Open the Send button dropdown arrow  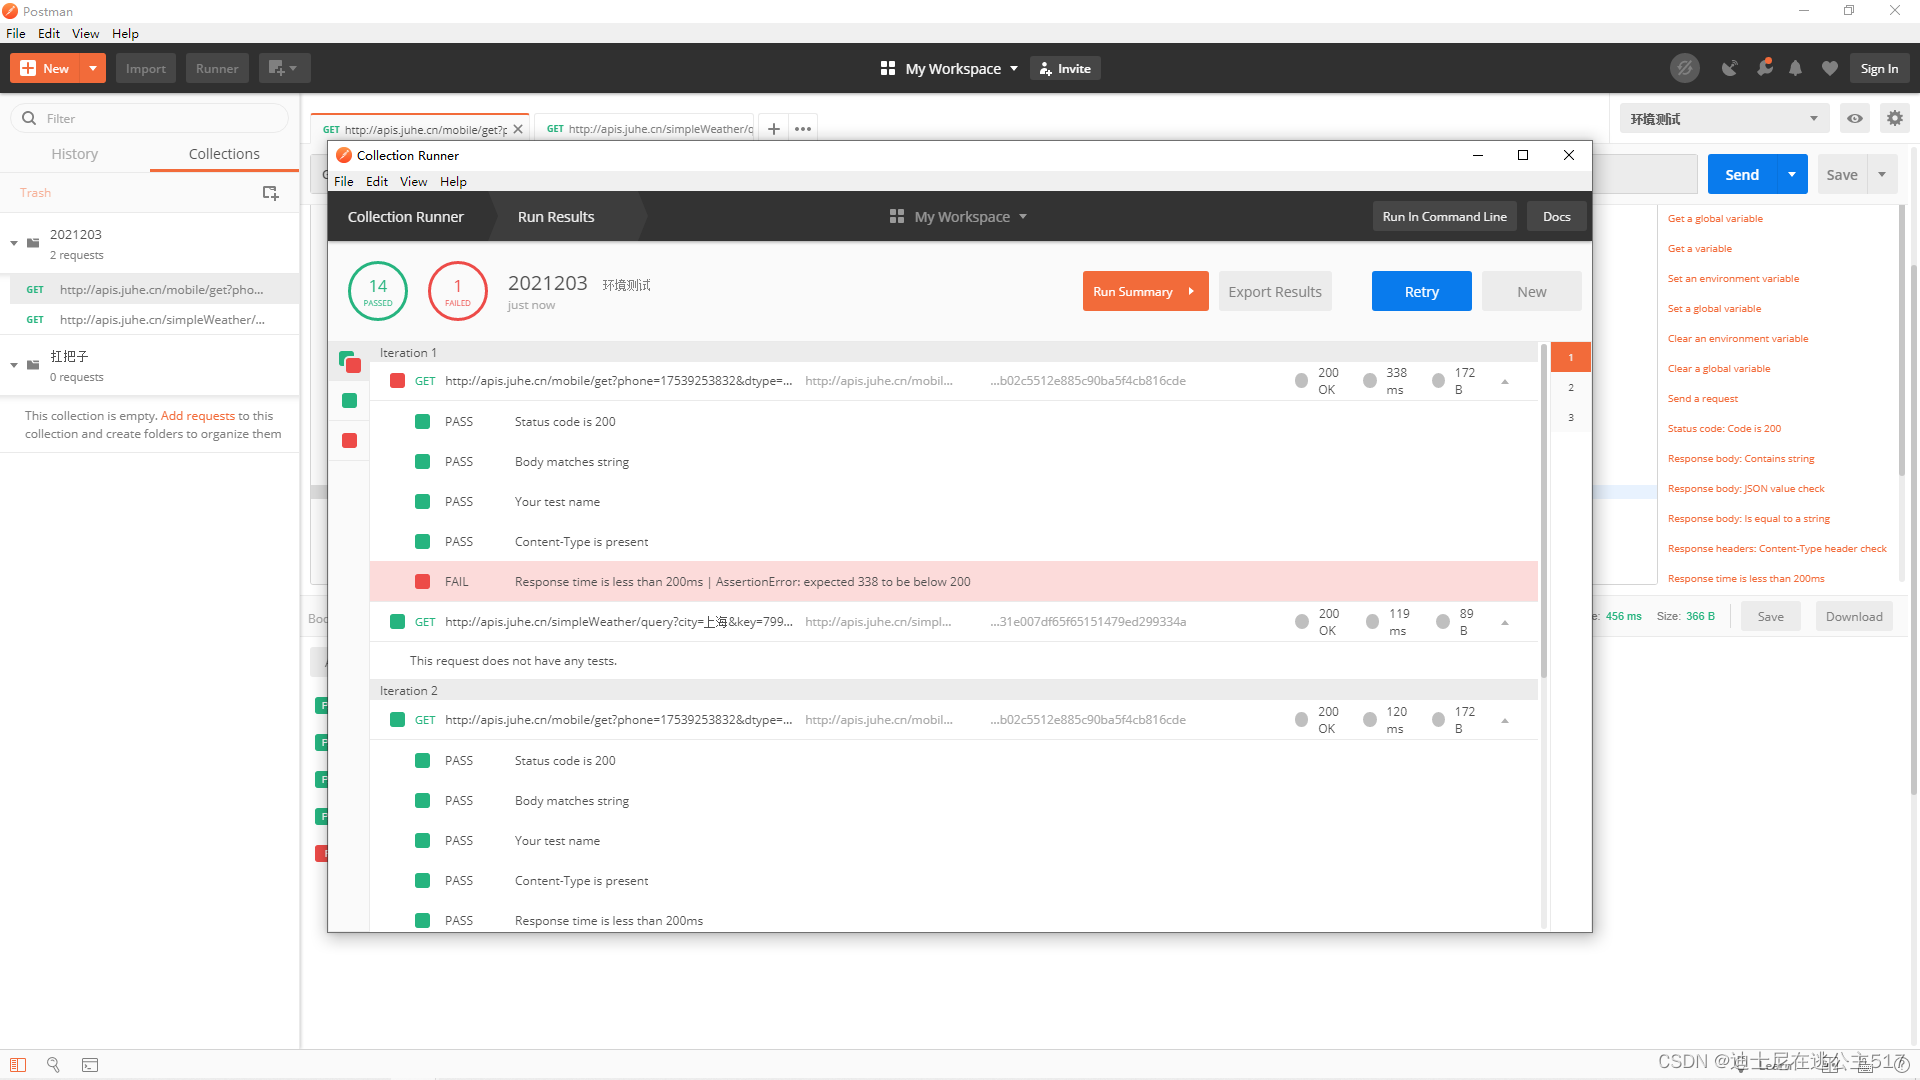(1792, 175)
